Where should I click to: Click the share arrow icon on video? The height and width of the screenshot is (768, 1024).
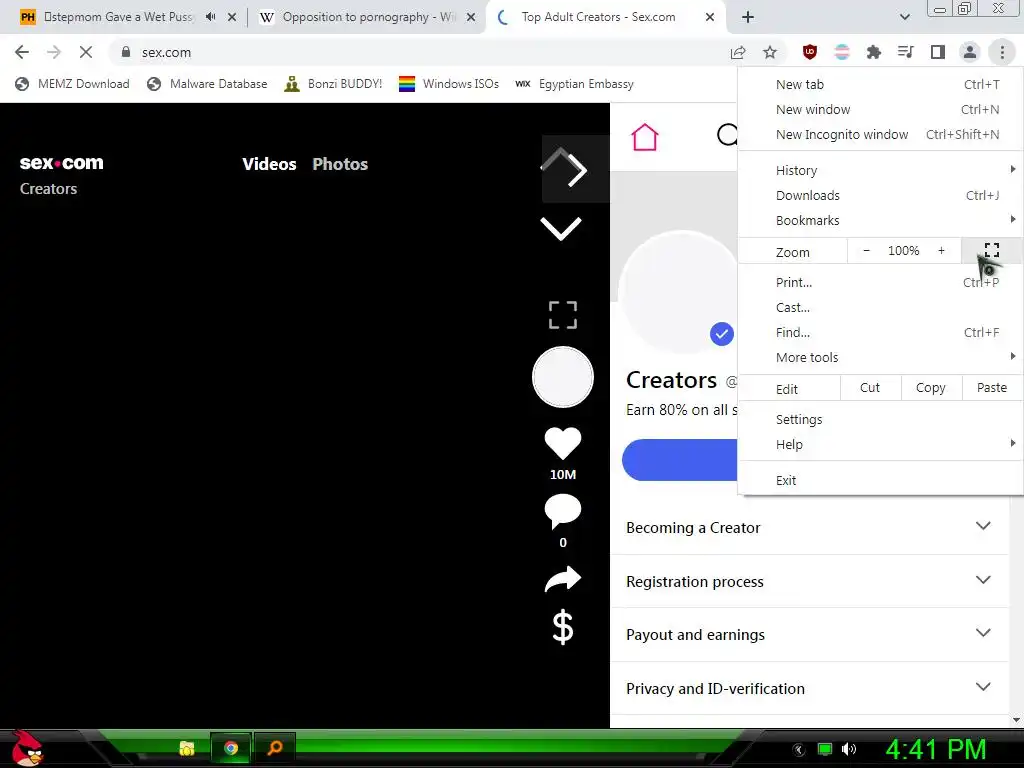[563, 579]
